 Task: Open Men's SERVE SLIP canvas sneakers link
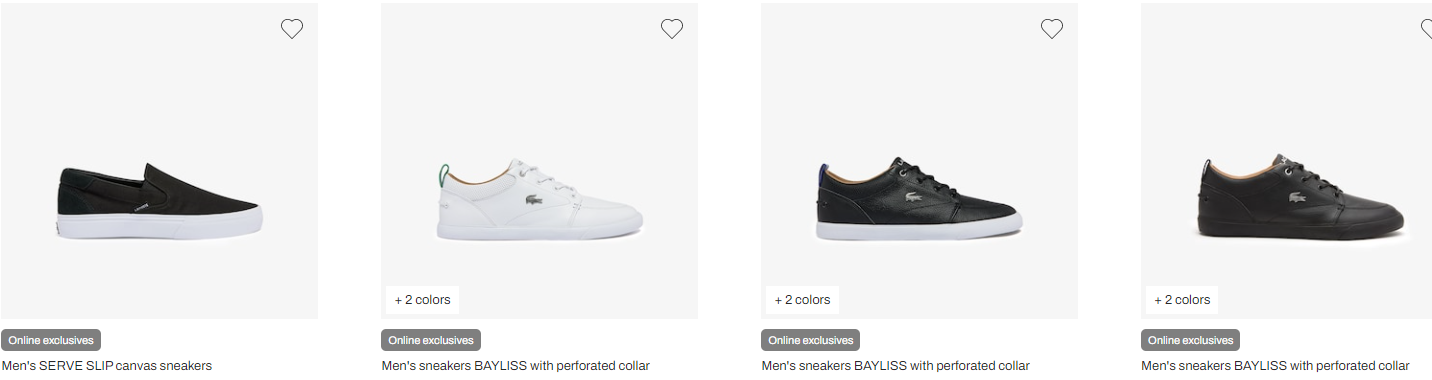pyautogui.click(x=107, y=366)
